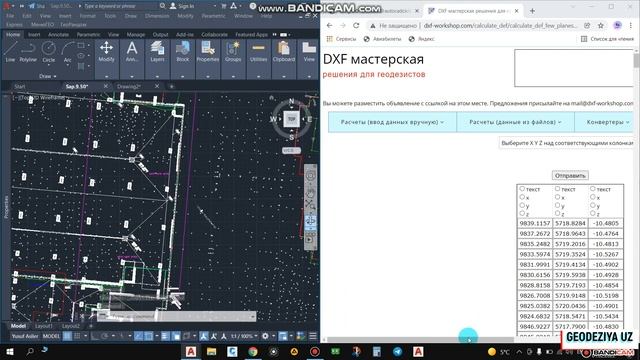Image resolution: width=640 pixels, height=360 pixels.
Task: Select the Arc drawing tool
Action: (x=67, y=52)
